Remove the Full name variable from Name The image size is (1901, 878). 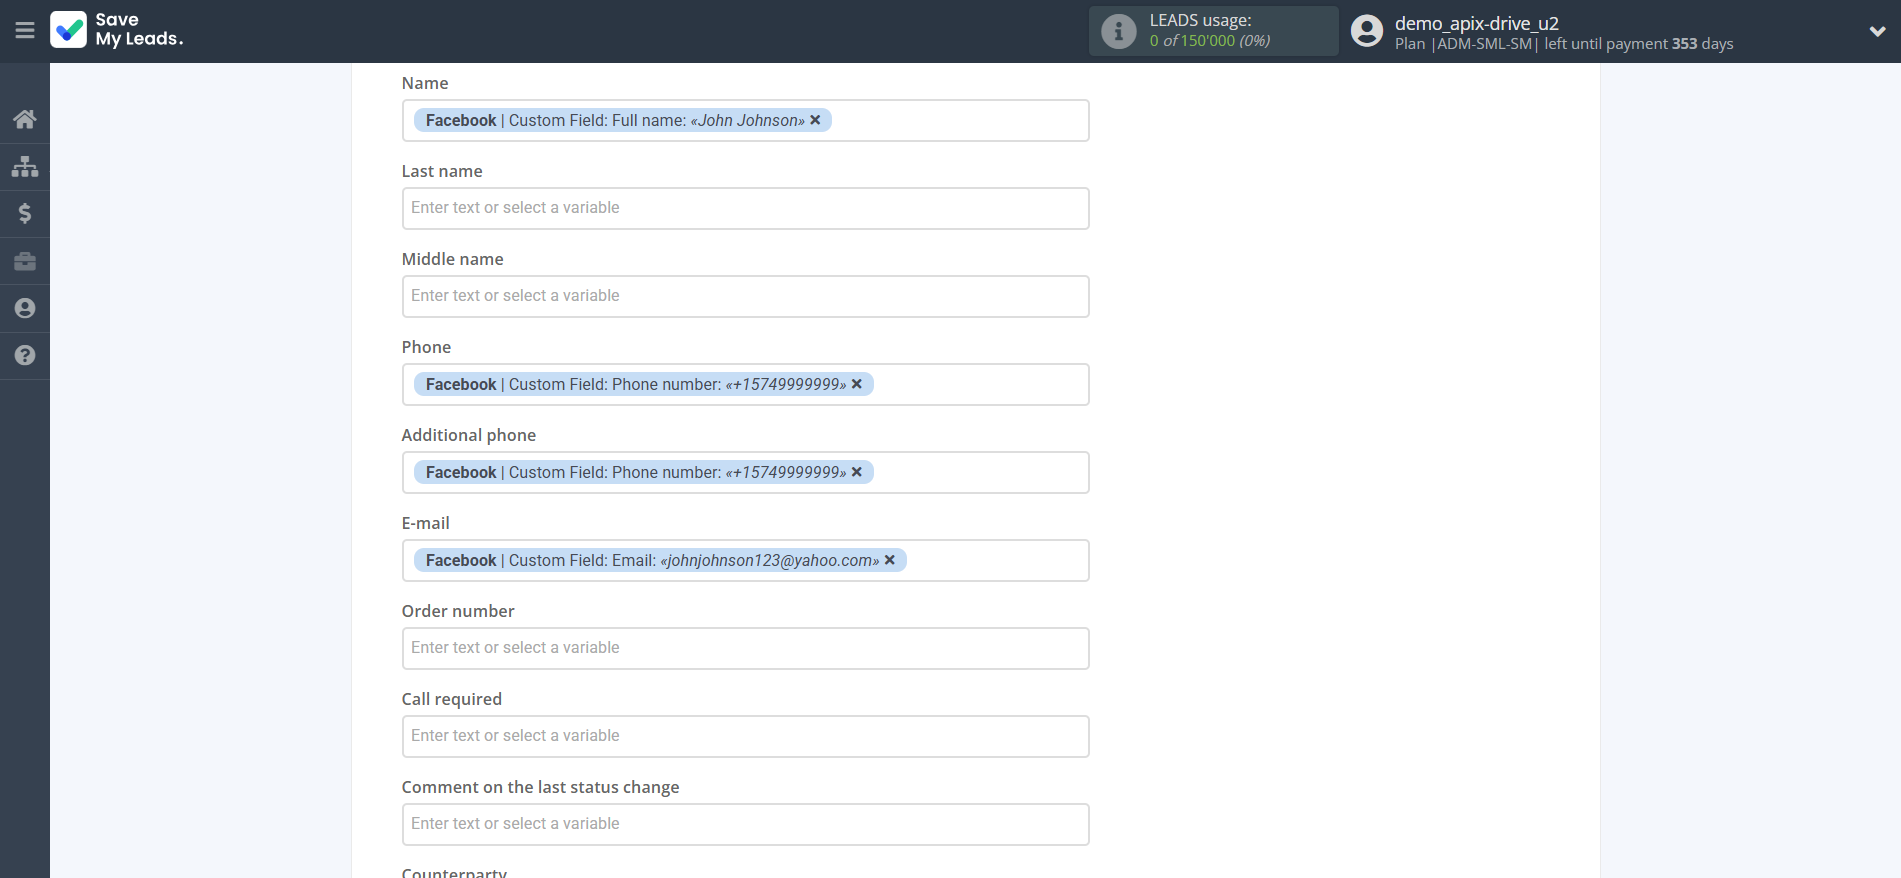(815, 120)
